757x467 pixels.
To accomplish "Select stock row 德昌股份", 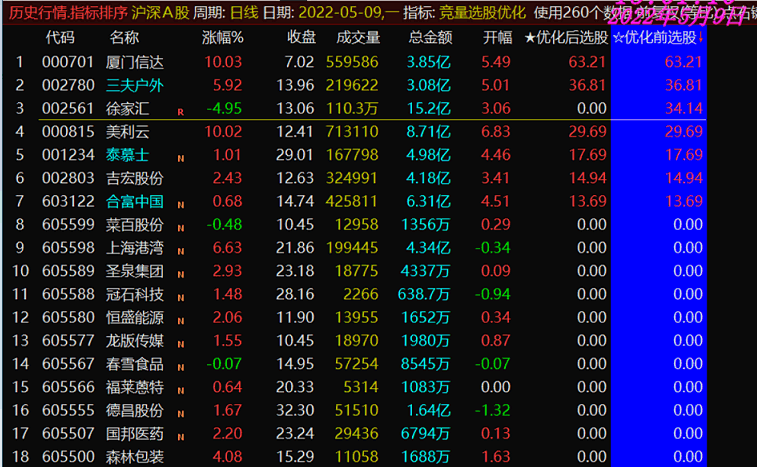I will pos(355,410).
